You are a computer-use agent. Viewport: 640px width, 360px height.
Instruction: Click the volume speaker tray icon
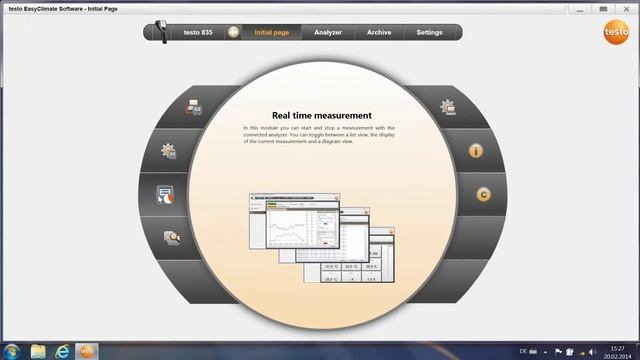[593, 352]
